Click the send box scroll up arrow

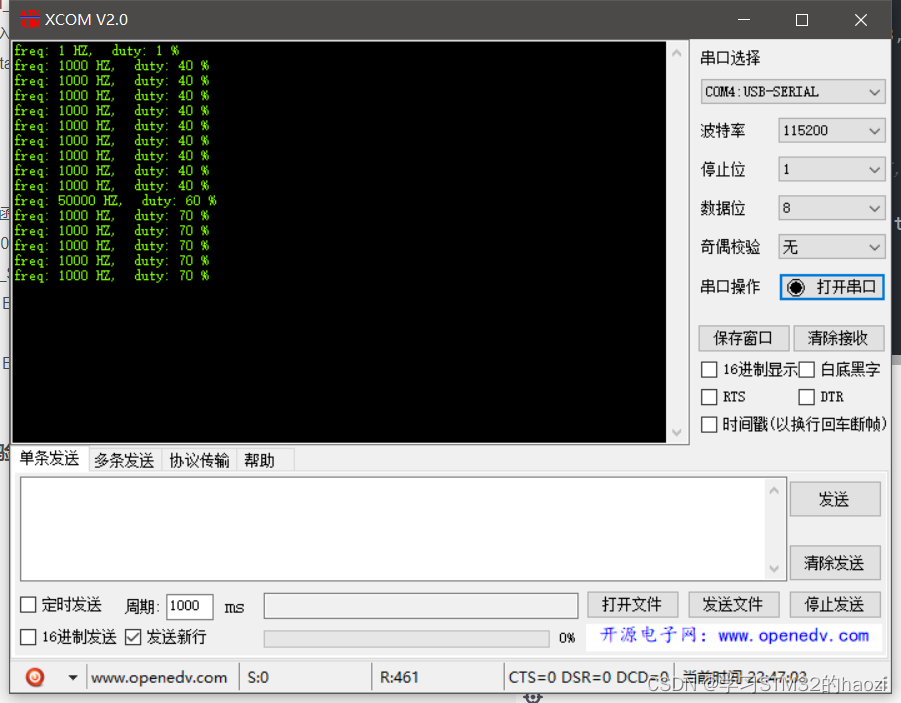[x=774, y=490]
